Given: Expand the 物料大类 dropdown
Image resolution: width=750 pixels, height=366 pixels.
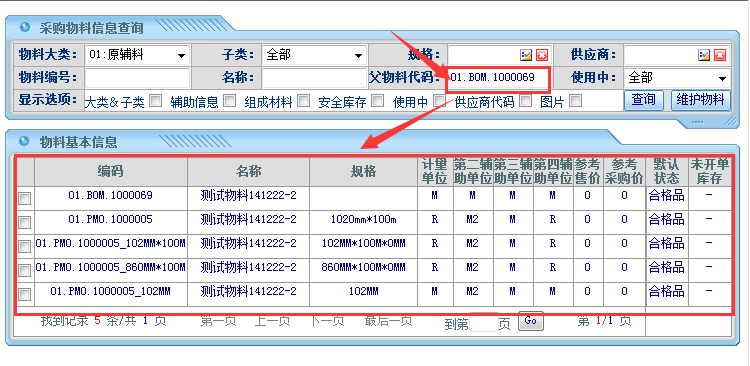Looking at the screenshot, I should [181, 56].
